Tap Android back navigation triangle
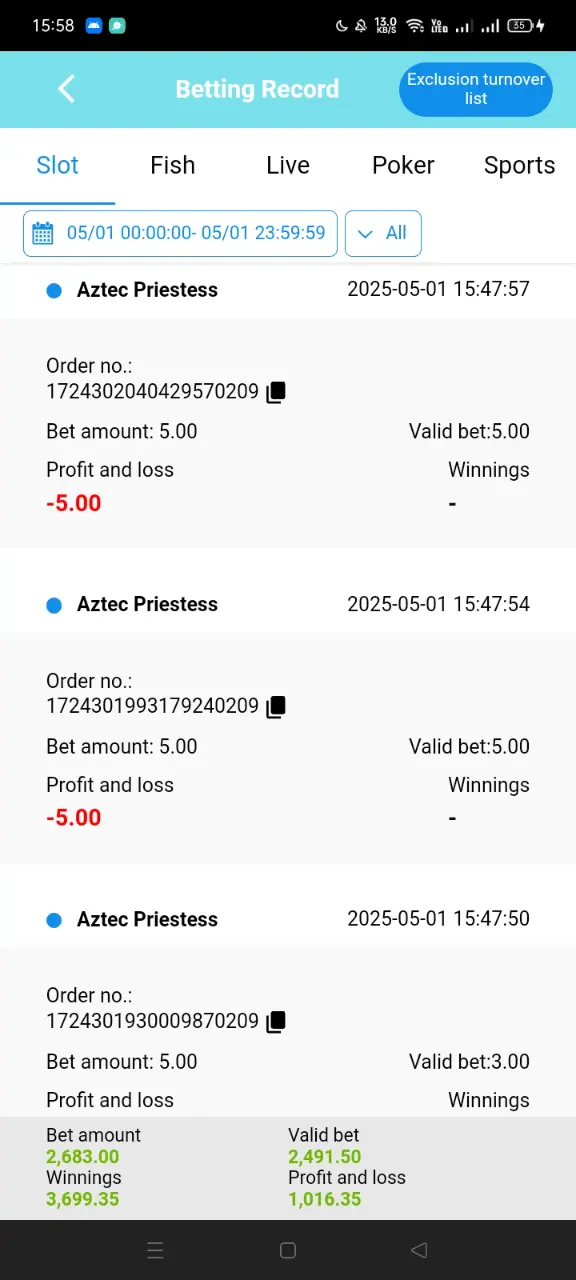 tap(419, 1250)
